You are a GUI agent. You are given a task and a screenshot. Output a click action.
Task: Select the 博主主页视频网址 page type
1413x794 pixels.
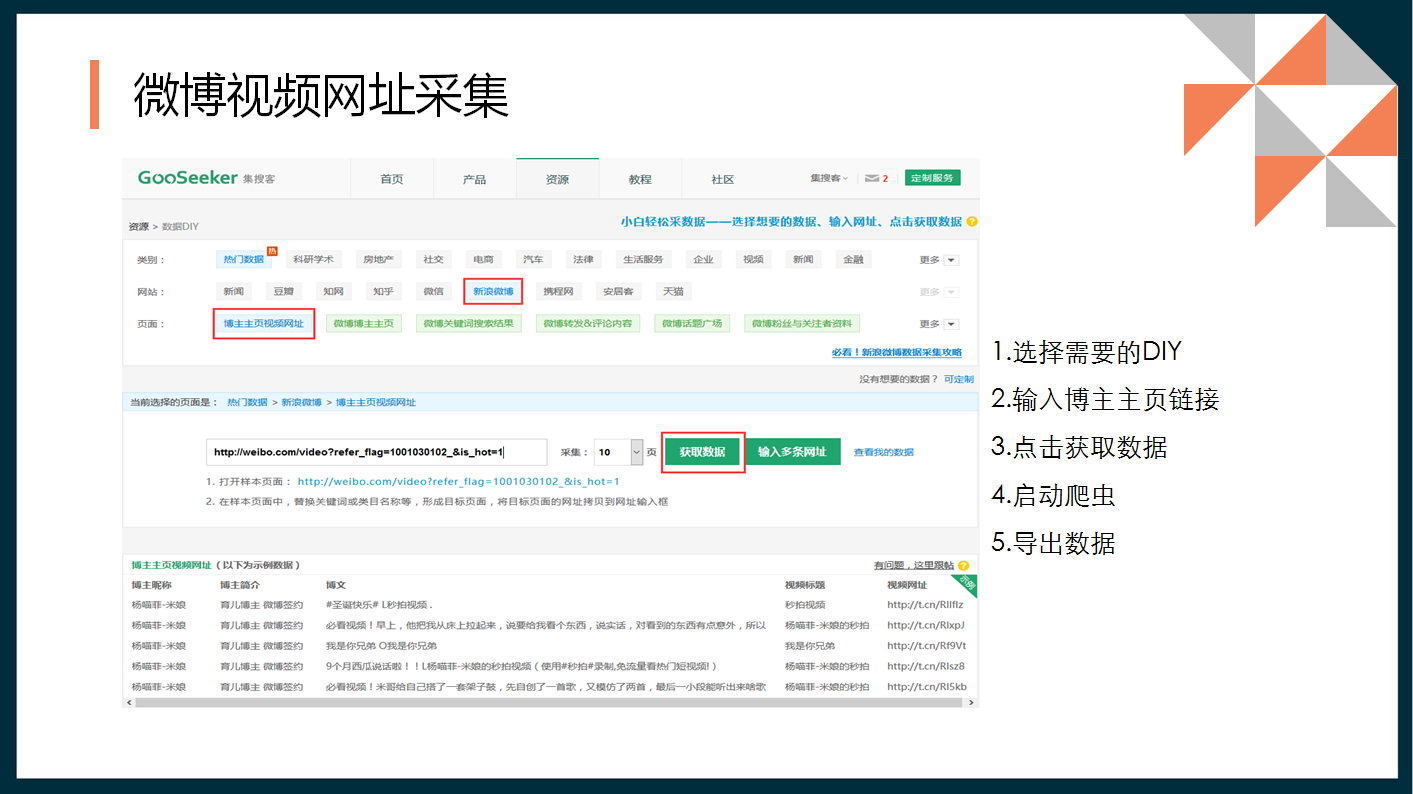tap(264, 323)
